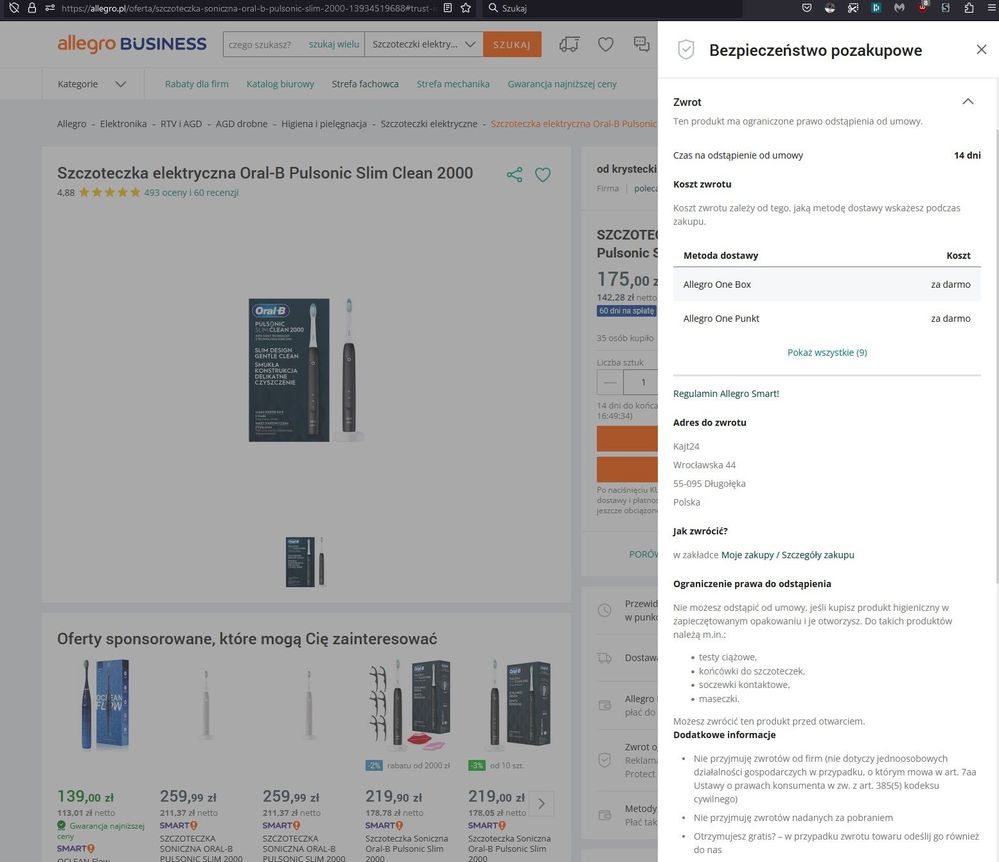Open Pocket save icon in browser toolbar

click(807, 8)
